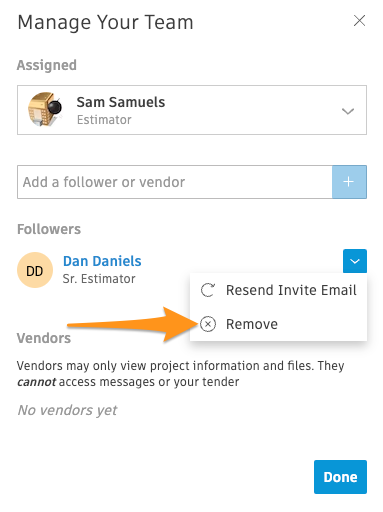Close the Manage Your Team dialog
383x512 pixels.
[x=359, y=21]
